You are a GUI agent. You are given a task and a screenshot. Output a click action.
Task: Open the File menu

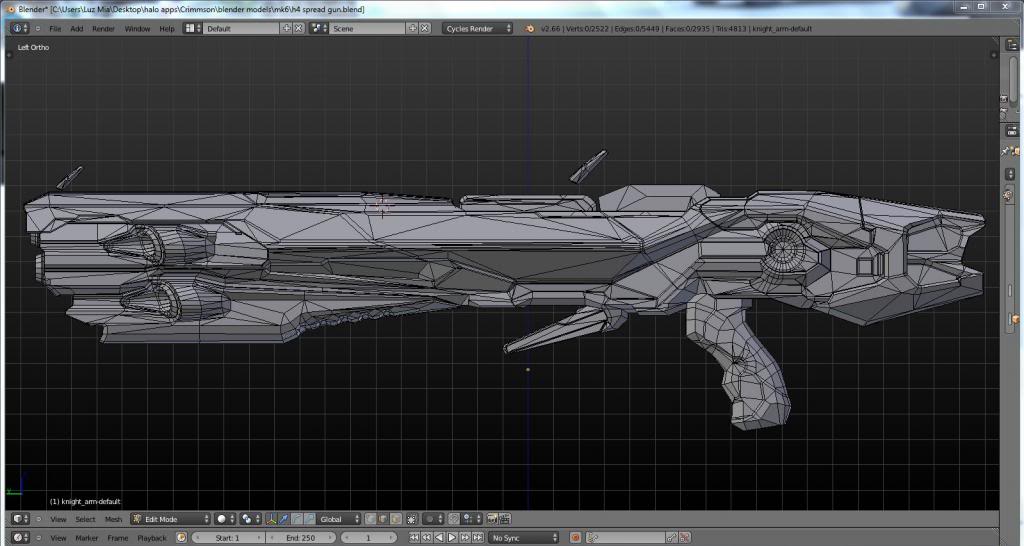coord(55,28)
